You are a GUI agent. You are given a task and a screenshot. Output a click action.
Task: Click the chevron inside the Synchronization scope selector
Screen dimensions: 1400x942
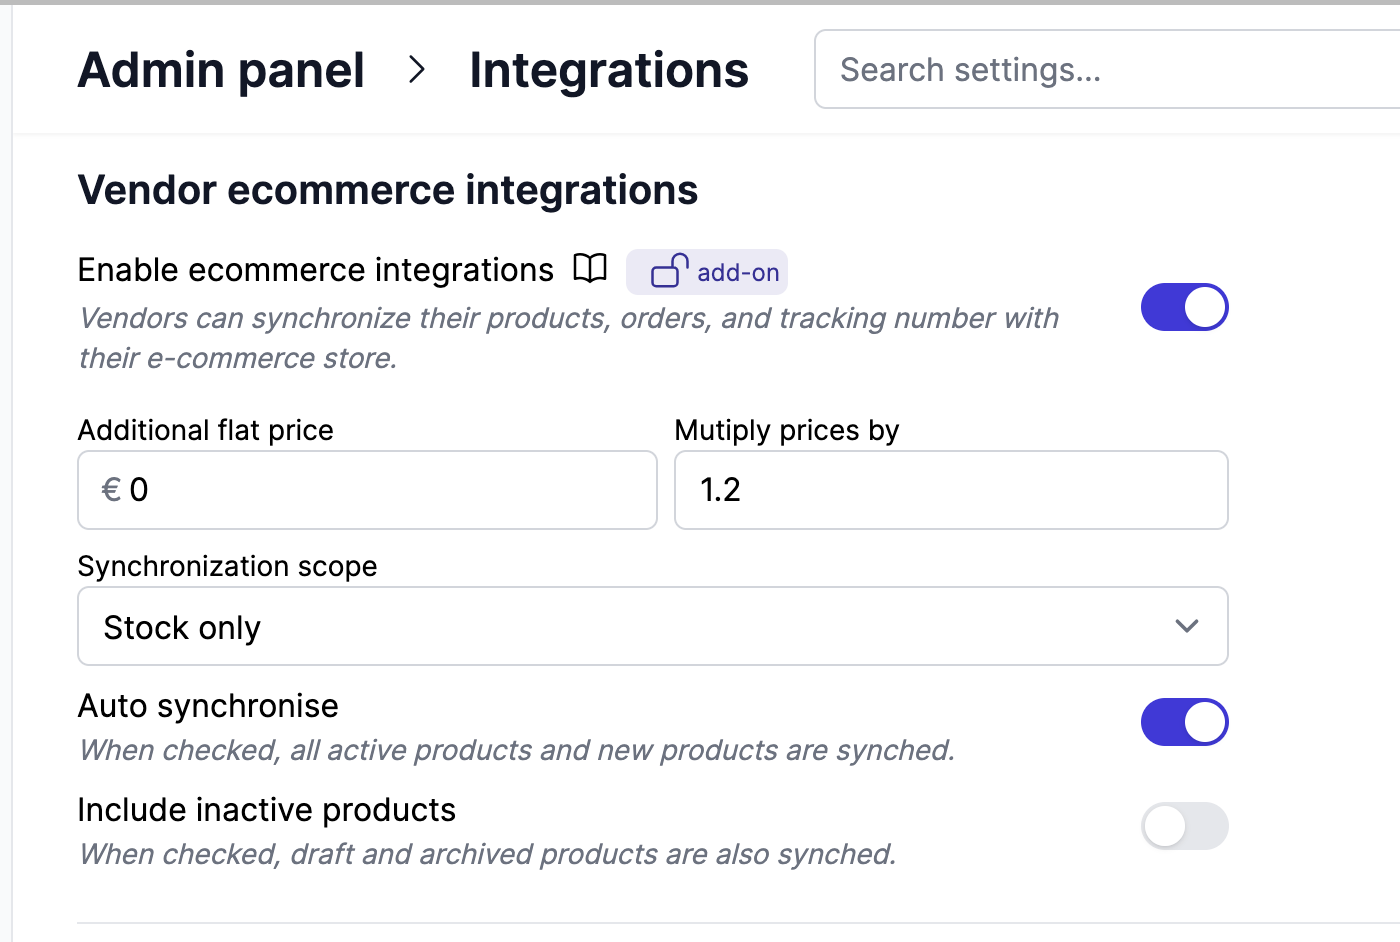(x=1187, y=626)
